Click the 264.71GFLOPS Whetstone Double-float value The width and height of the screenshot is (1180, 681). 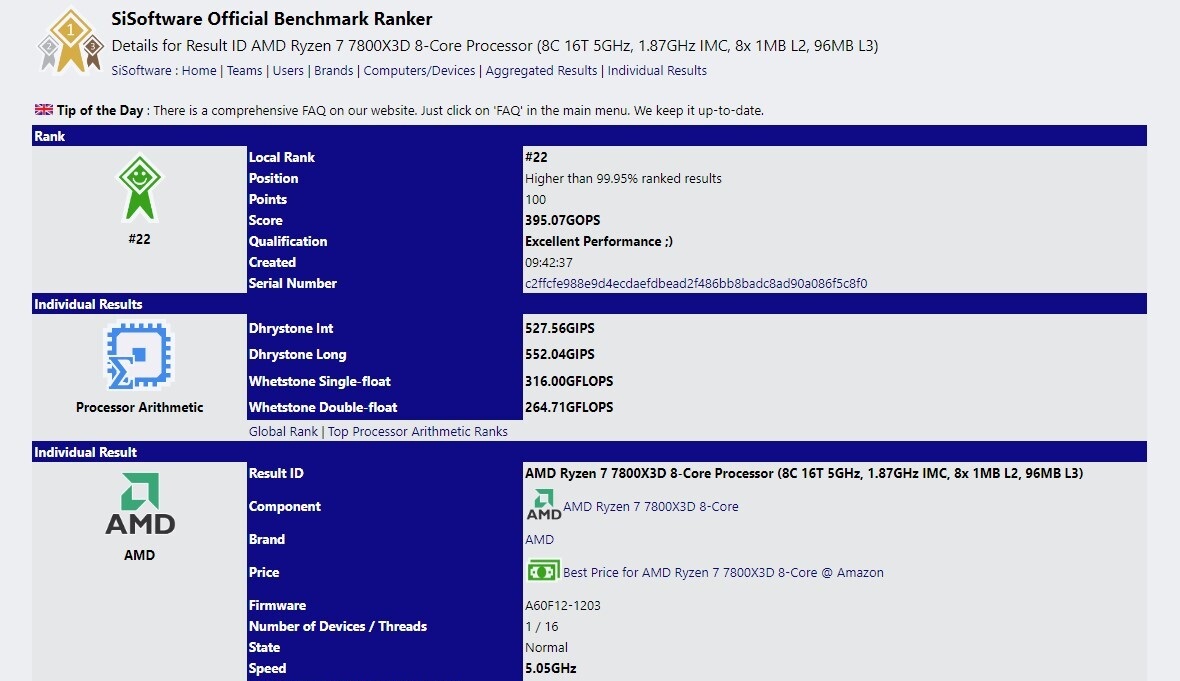coord(569,407)
